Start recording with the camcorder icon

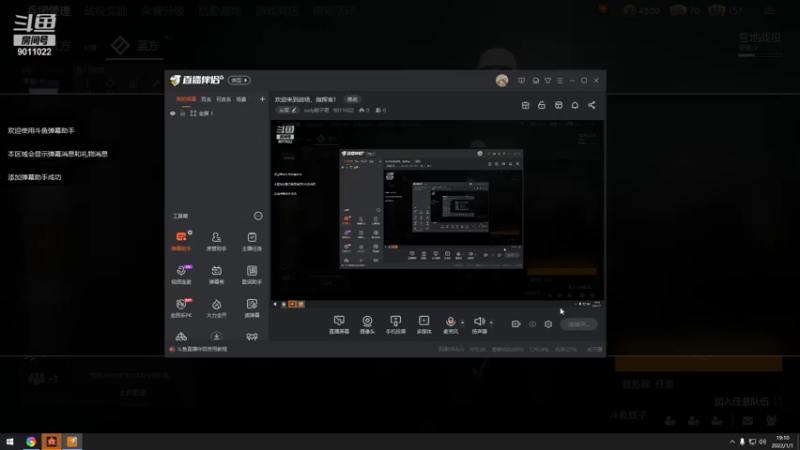pyautogui.click(x=516, y=324)
